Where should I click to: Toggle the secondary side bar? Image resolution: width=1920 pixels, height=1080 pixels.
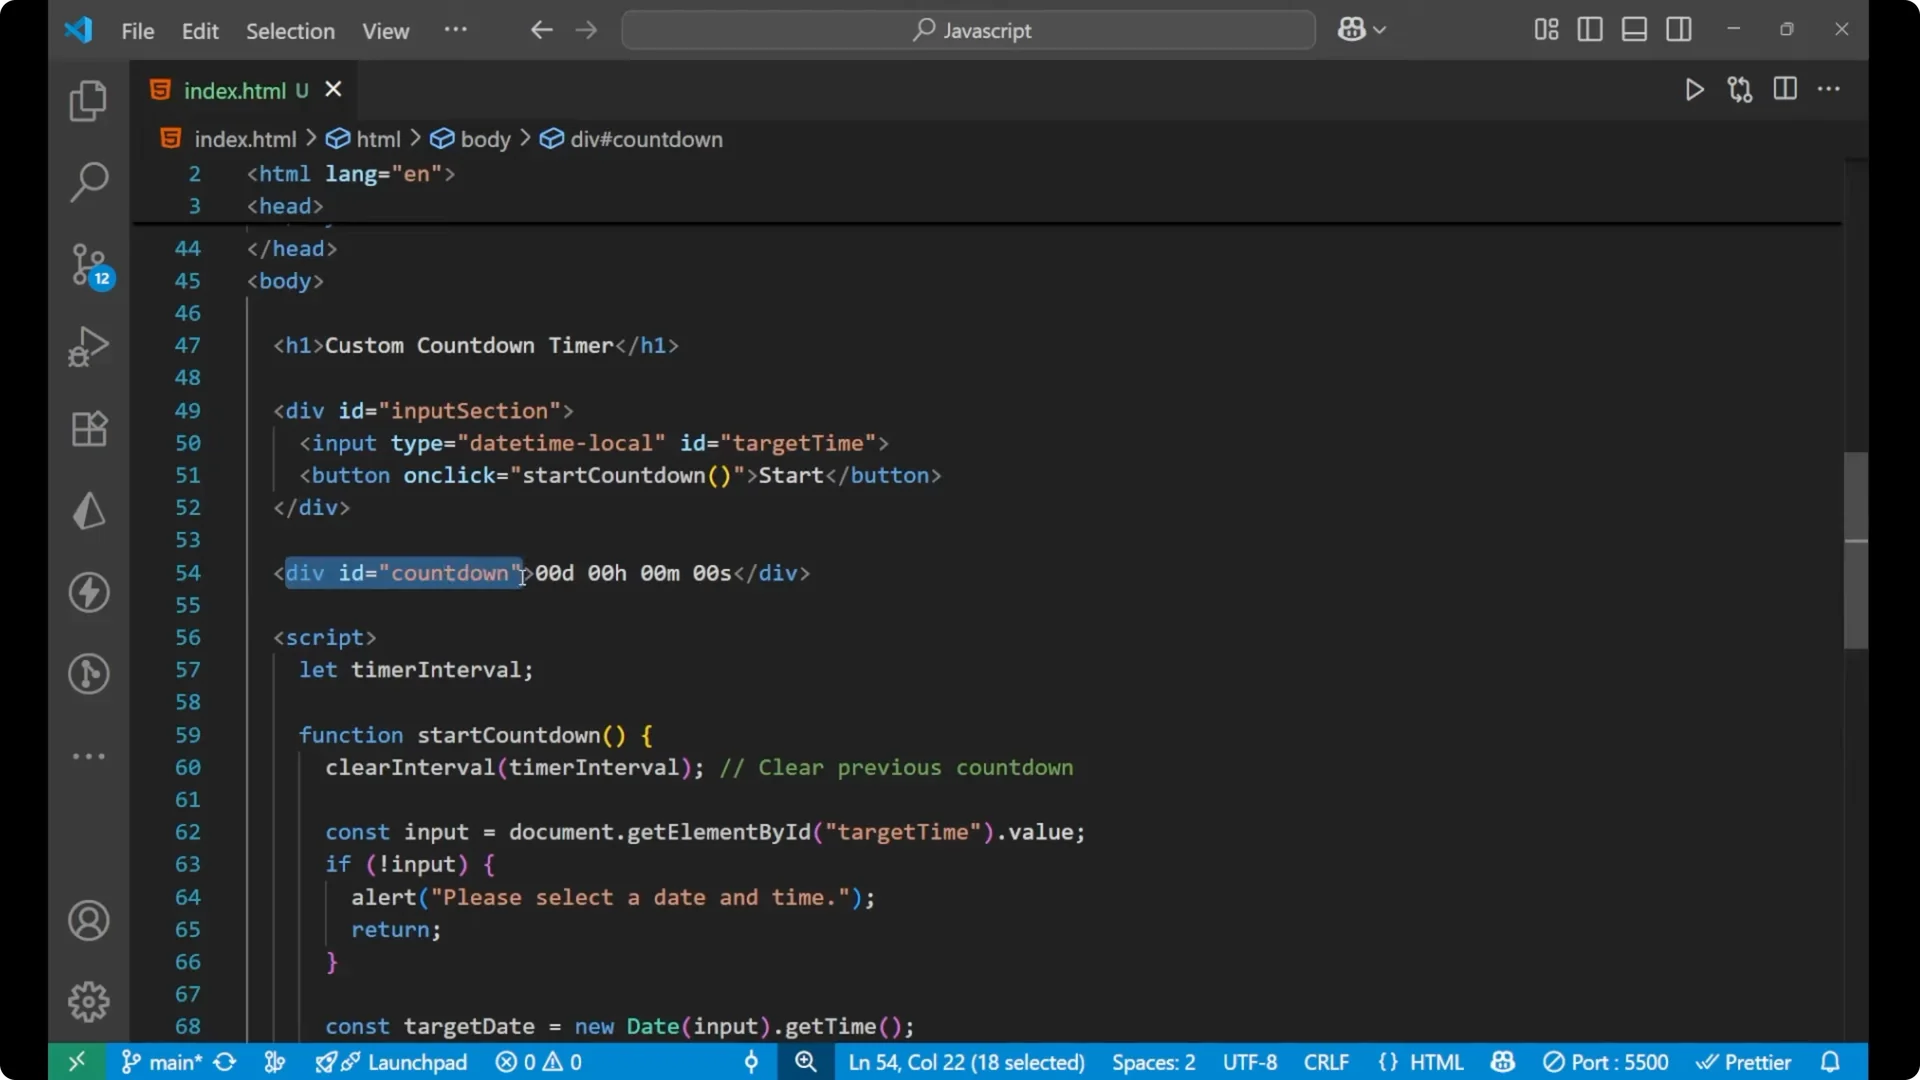click(1679, 29)
